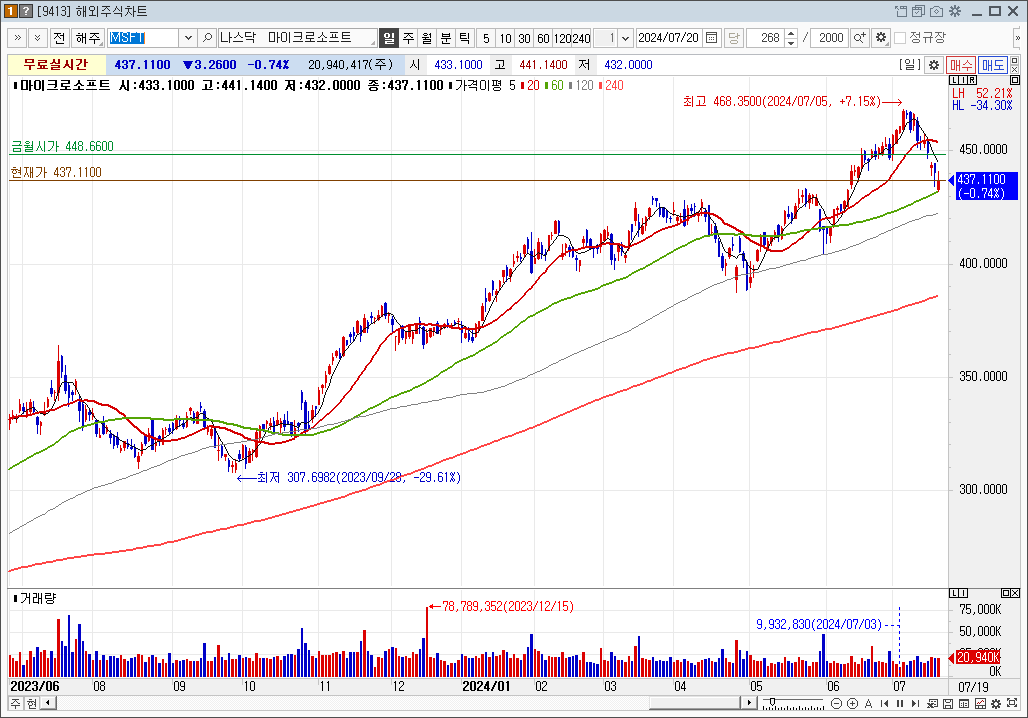Open the dropdown next to the 1 interval field

tap(626, 38)
